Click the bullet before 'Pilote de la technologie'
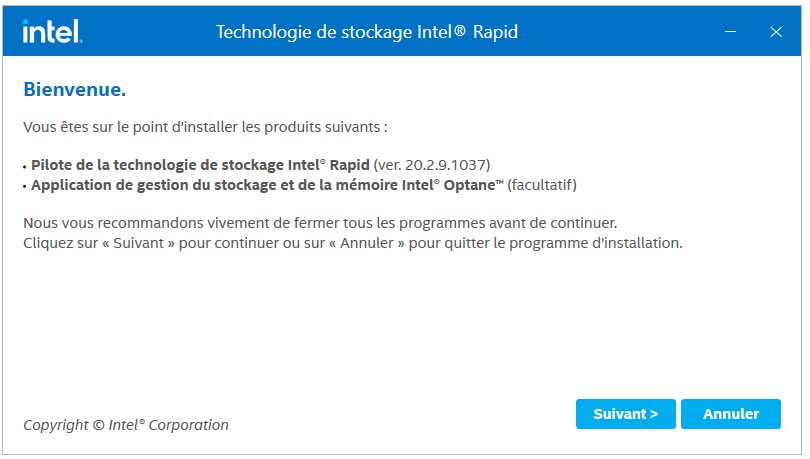The image size is (810, 459). coord(25,165)
